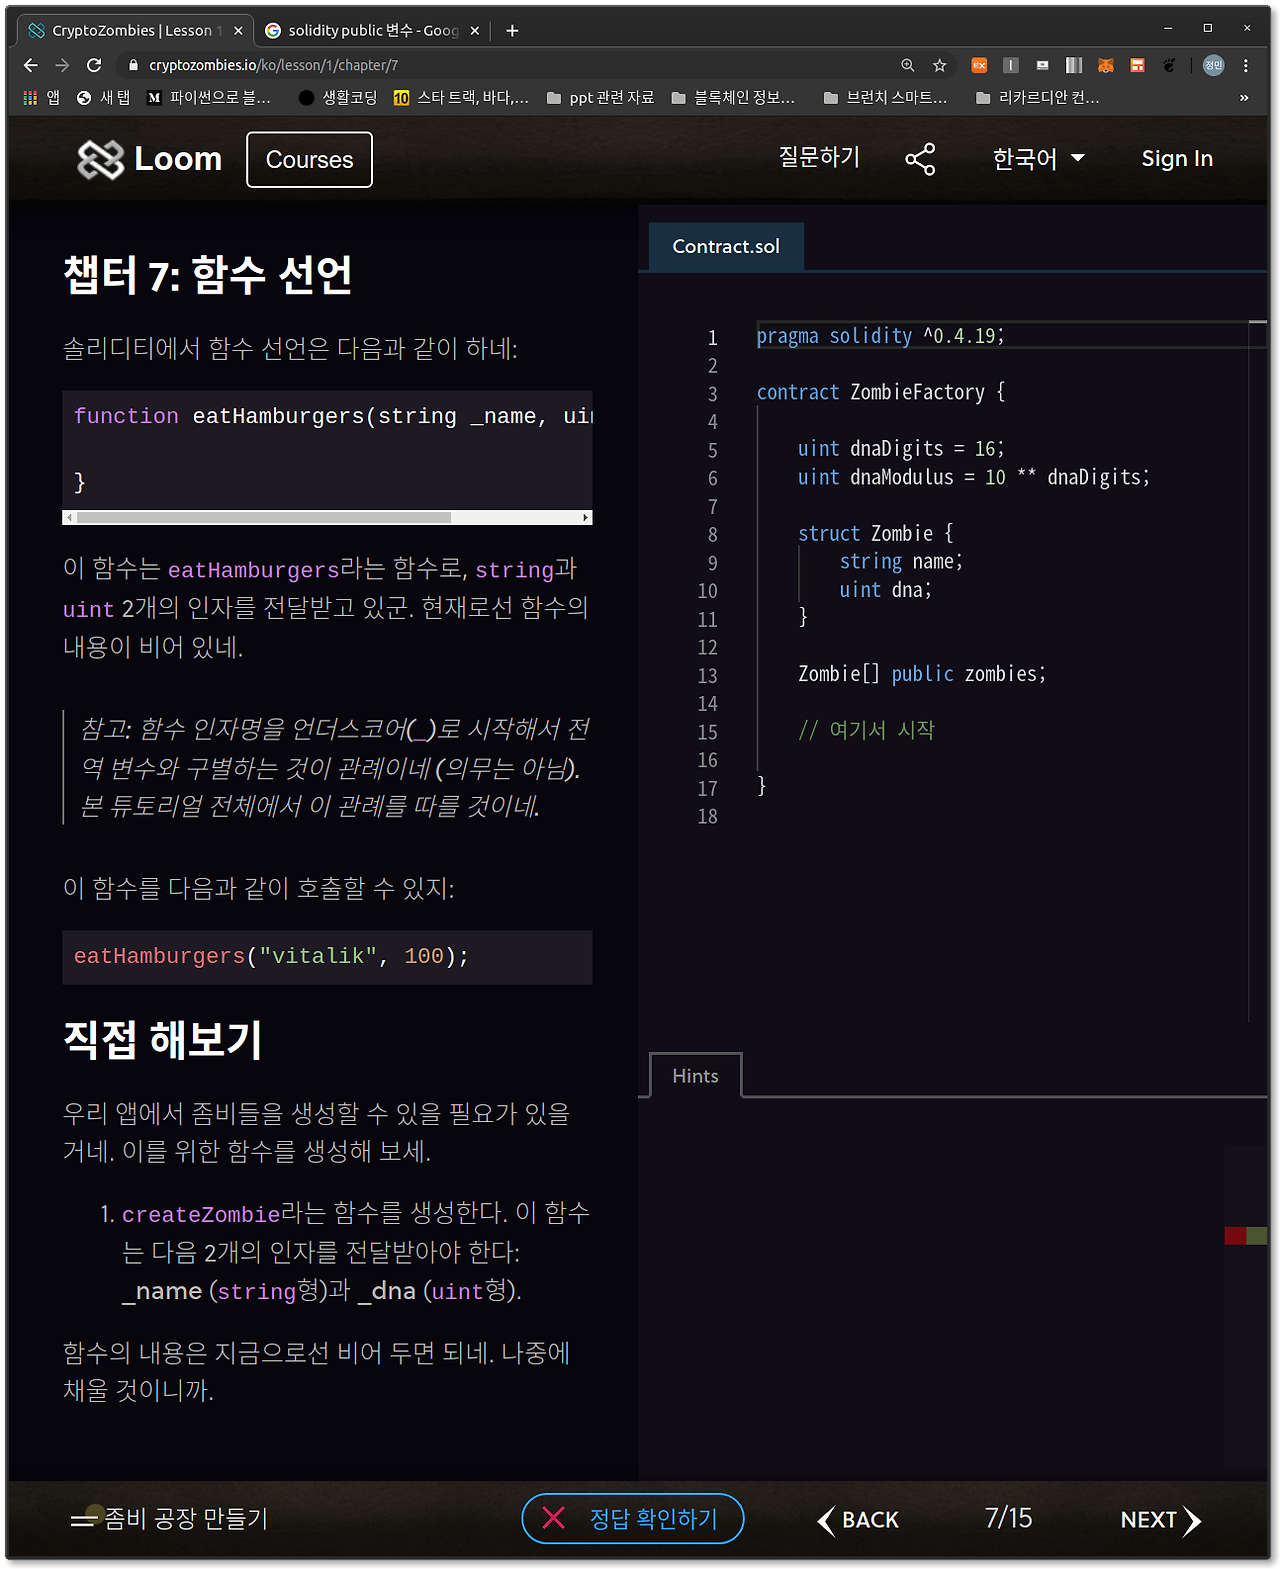
Task: Open the 스타 트랙 bookmark
Action: click(461, 97)
